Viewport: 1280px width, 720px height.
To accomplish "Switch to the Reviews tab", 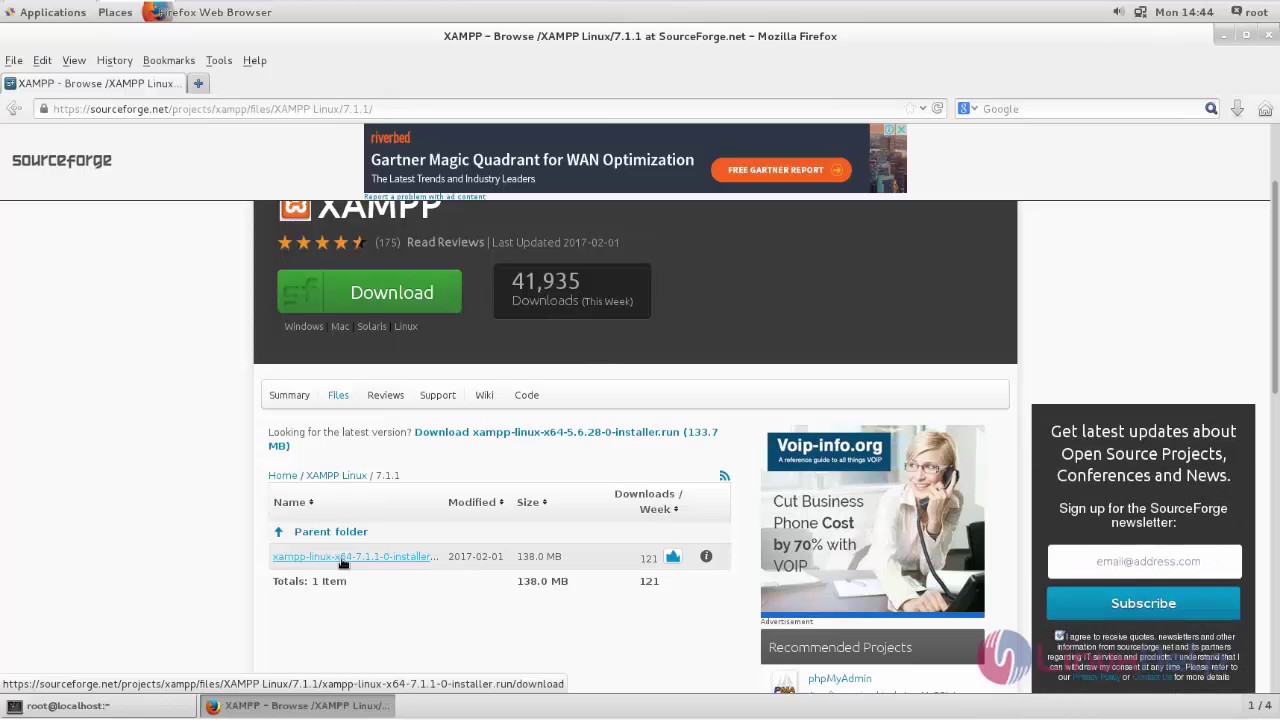I will click(x=385, y=395).
